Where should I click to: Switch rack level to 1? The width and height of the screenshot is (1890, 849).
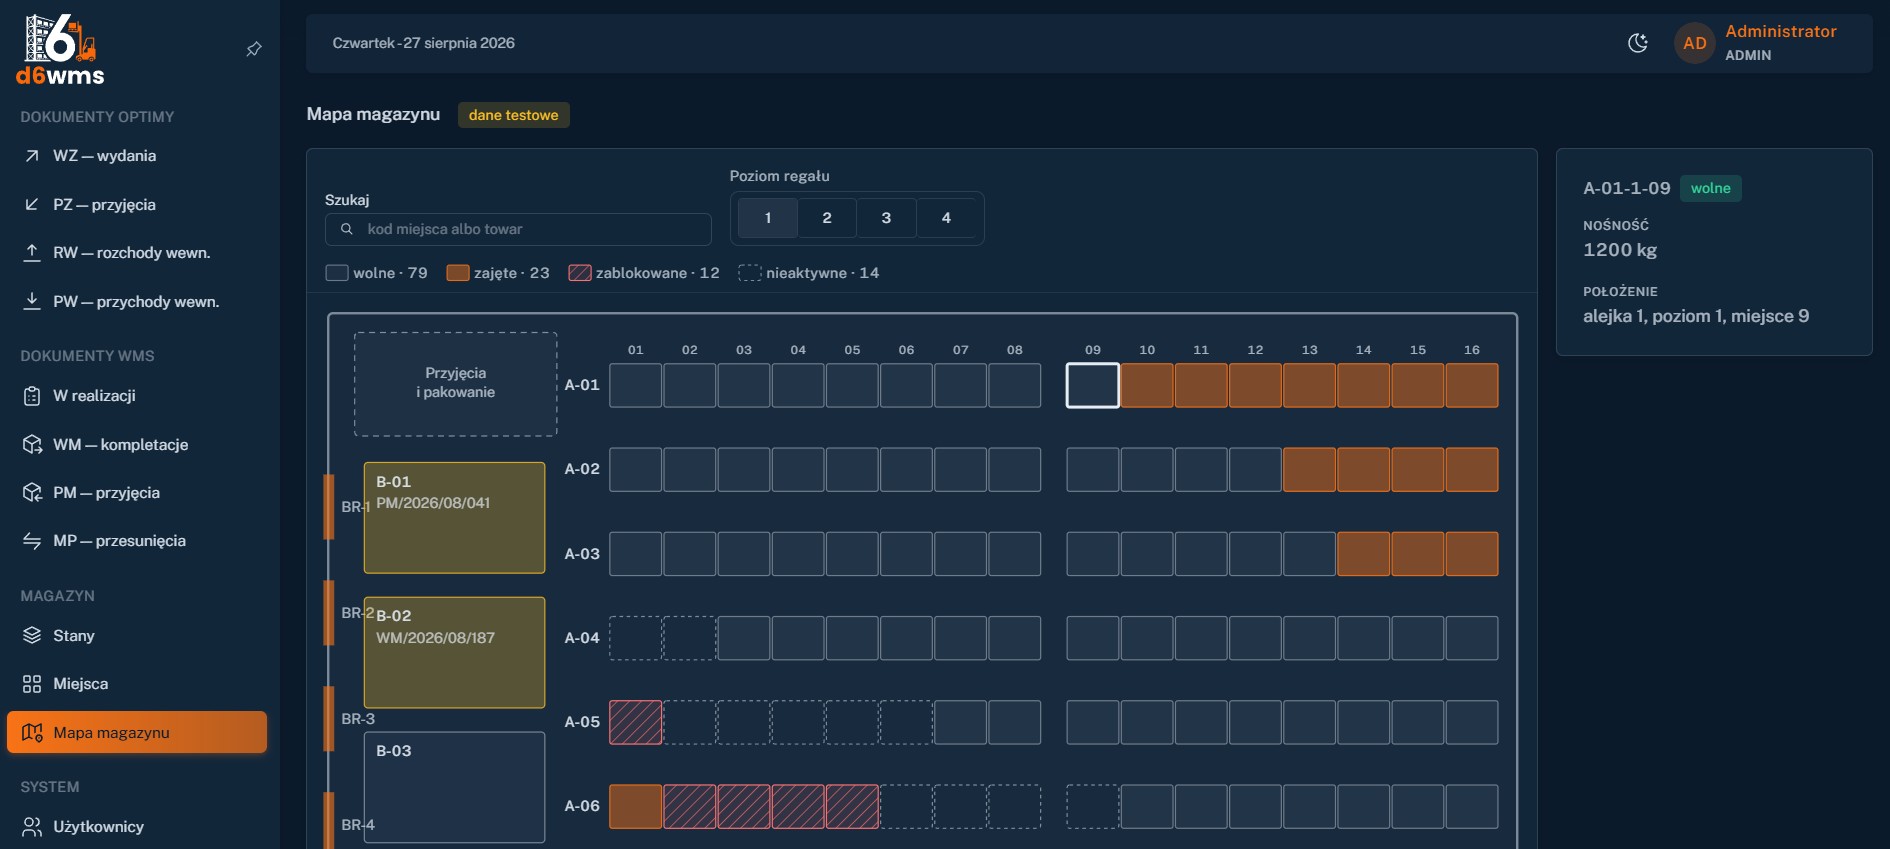click(768, 218)
